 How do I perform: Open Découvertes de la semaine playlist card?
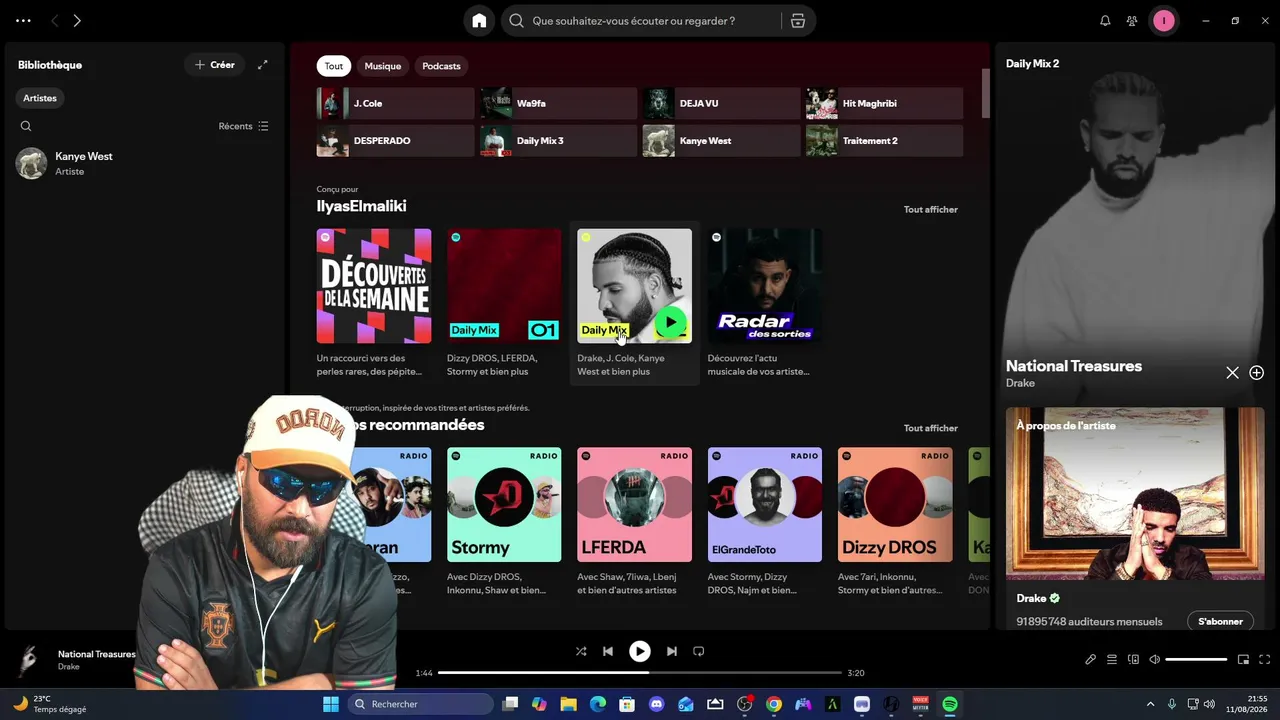pos(374,301)
